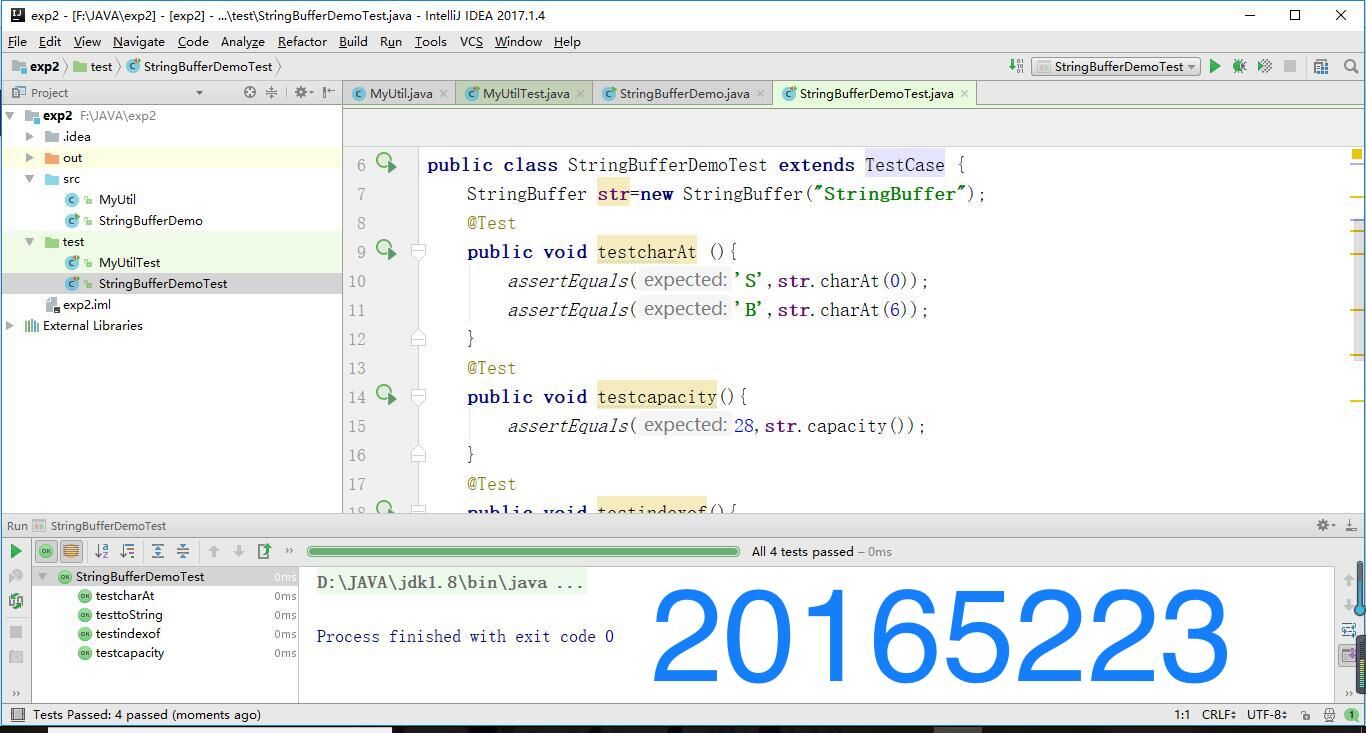Switch to MyUtil.java tab
This screenshot has height=733, width=1366.
[x=400, y=93]
